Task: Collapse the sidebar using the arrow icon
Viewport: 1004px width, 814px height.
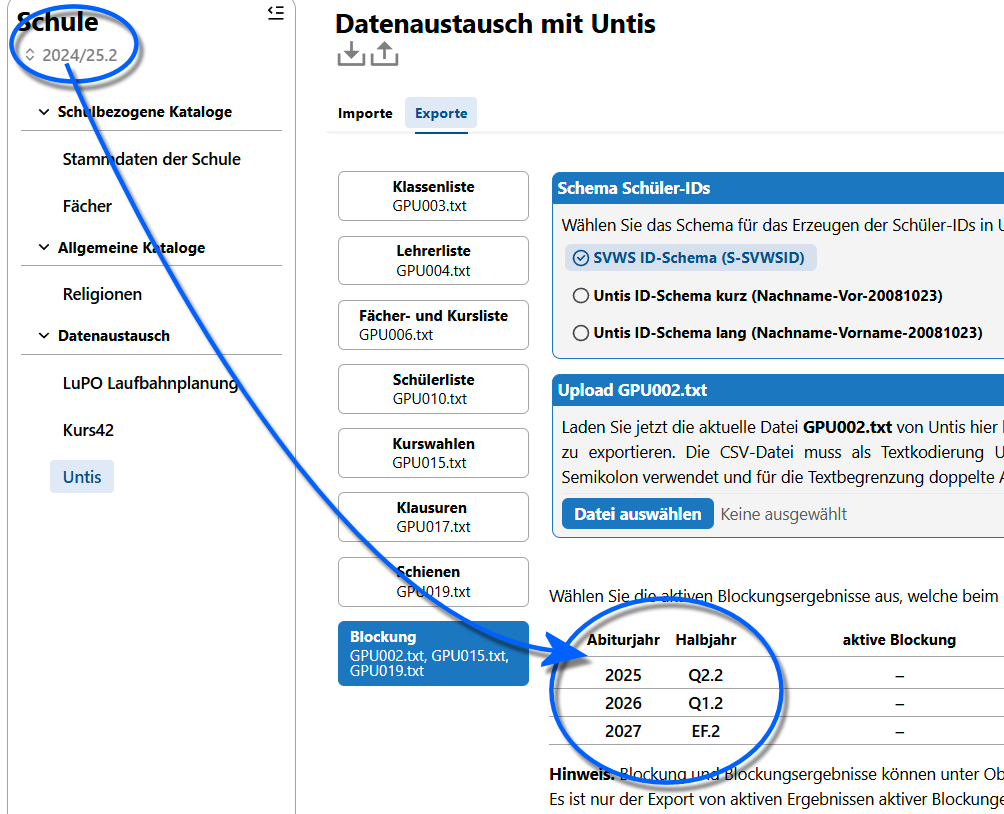Action: (x=276, y=13)
